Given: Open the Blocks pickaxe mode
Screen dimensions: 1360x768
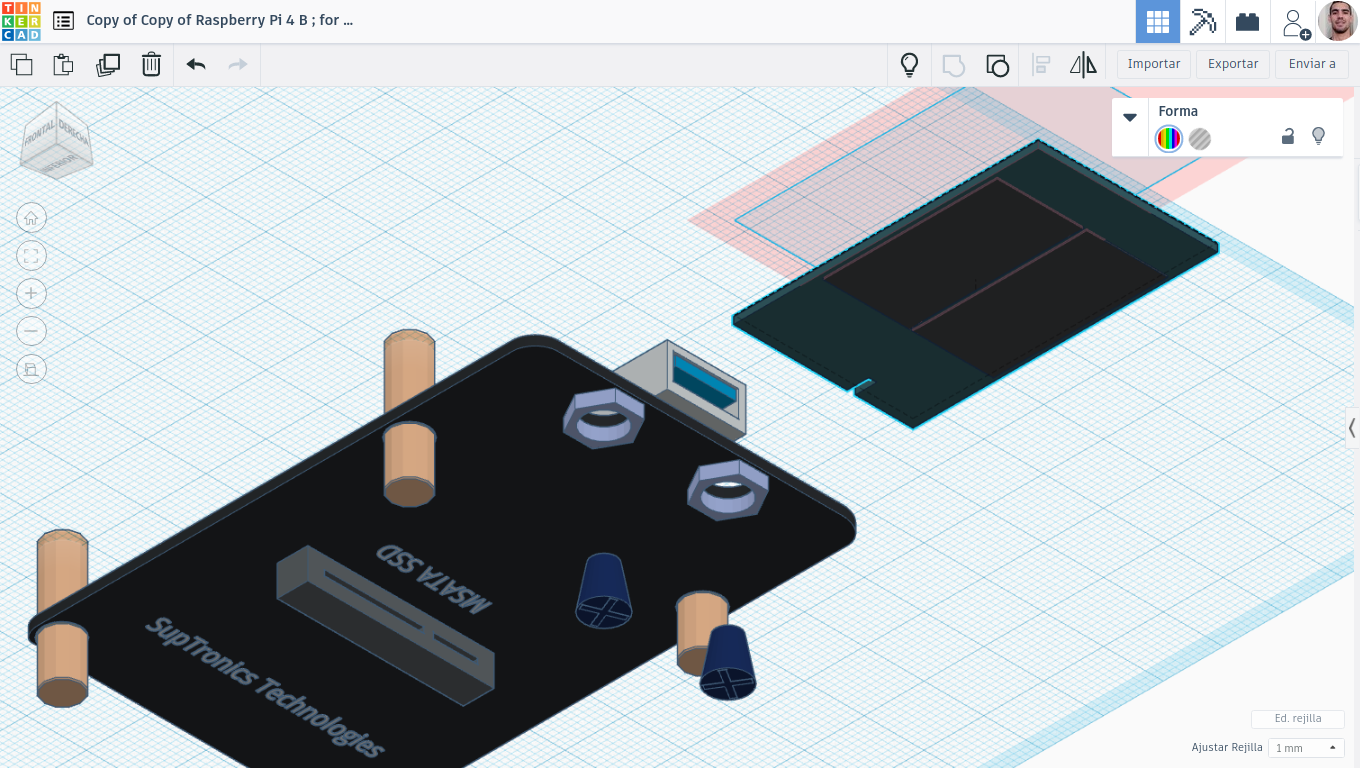Looking at the screenshot, I should click(x=1202, y=21).
